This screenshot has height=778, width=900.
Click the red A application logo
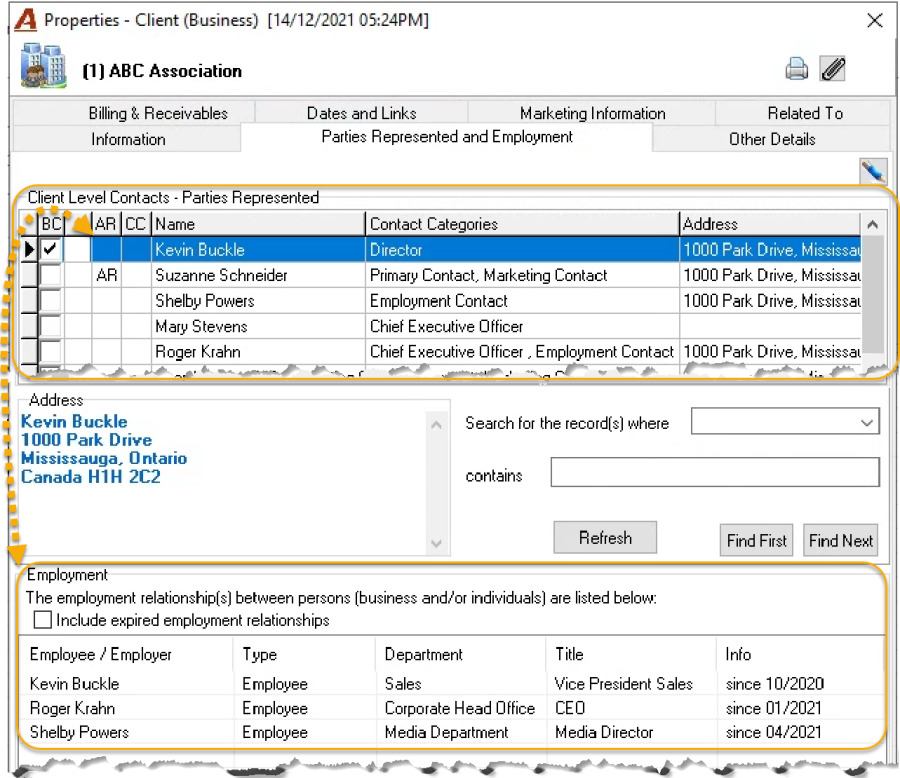25,20
